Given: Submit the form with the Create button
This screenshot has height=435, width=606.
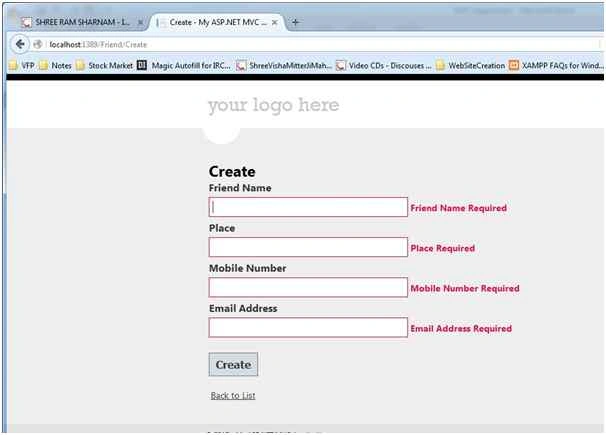Looking at the screenshot, I should click(x=233, y=364).
